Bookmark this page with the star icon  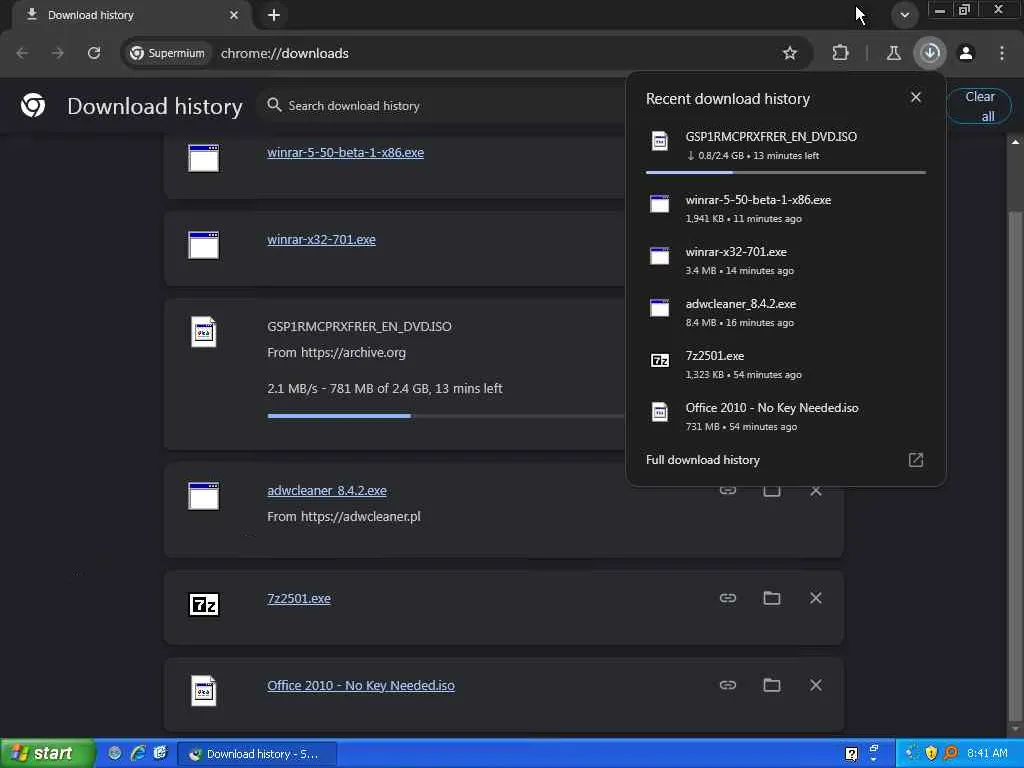(790, 53)
